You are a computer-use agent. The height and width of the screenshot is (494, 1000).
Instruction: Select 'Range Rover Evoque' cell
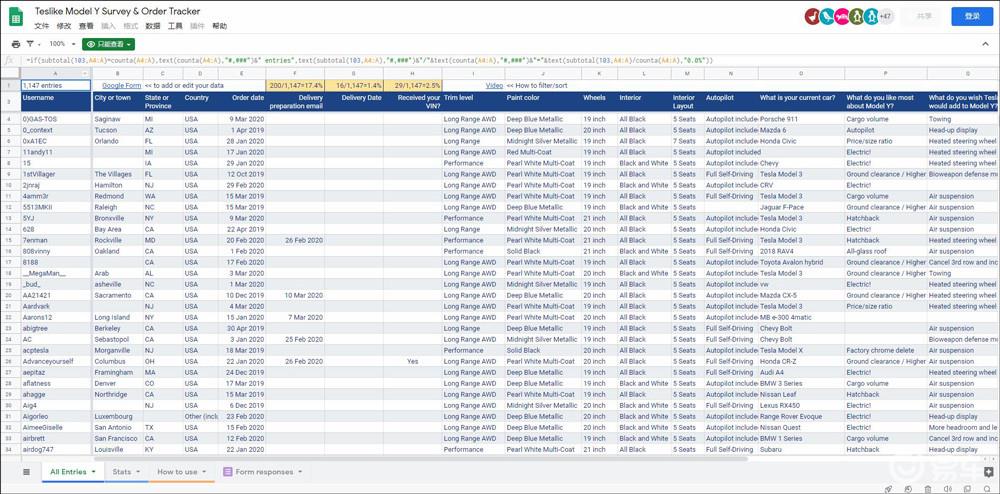click(x=800, y=416)
